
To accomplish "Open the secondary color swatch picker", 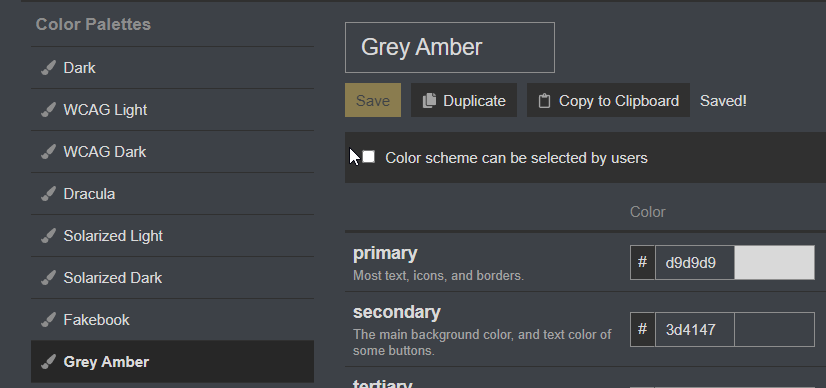I will [774, 330].
